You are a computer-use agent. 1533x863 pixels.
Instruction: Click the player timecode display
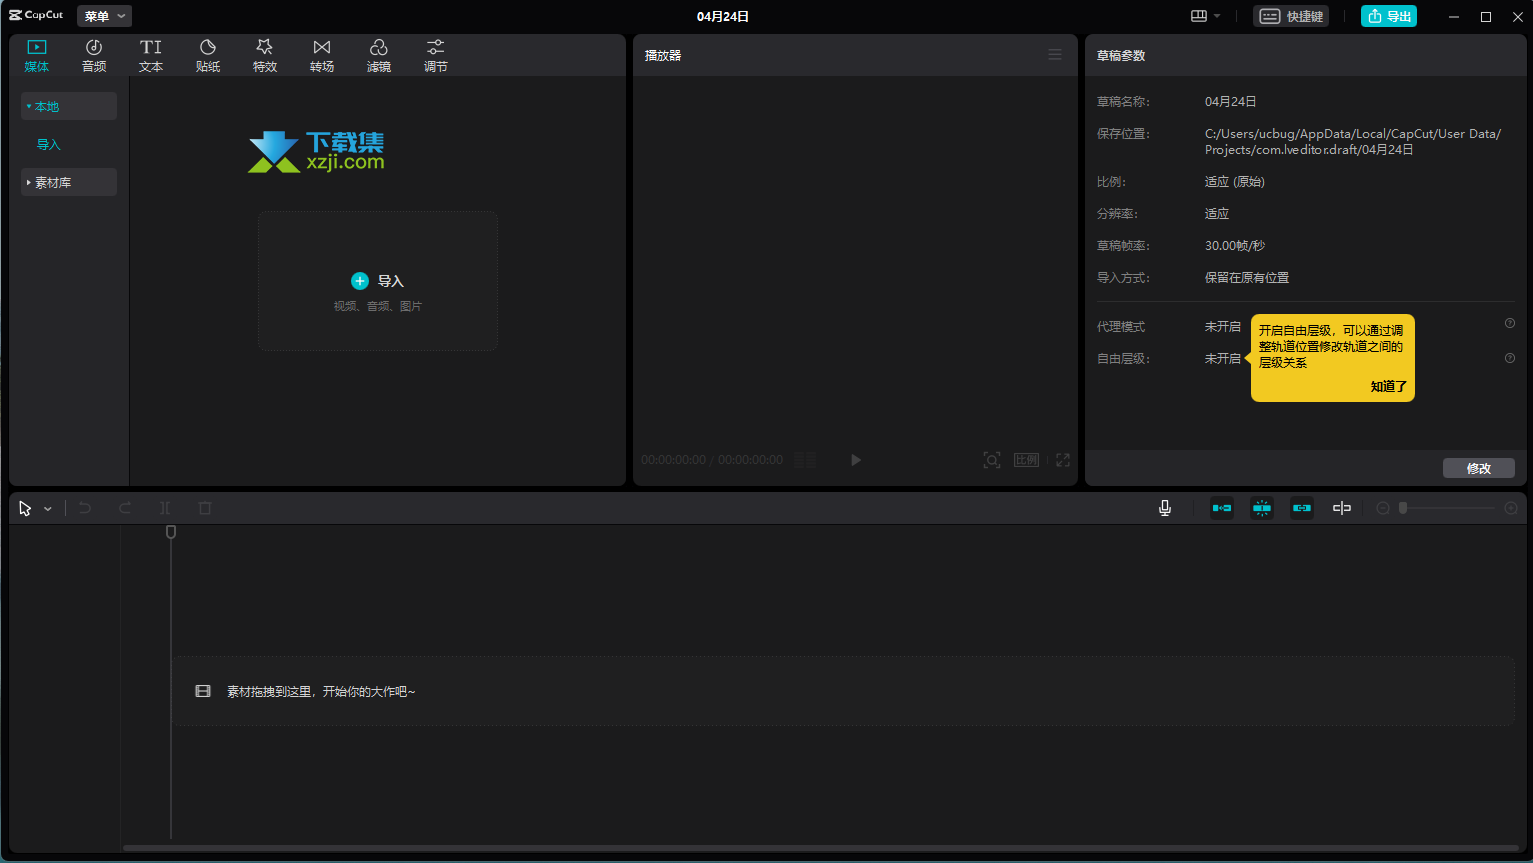712,460
